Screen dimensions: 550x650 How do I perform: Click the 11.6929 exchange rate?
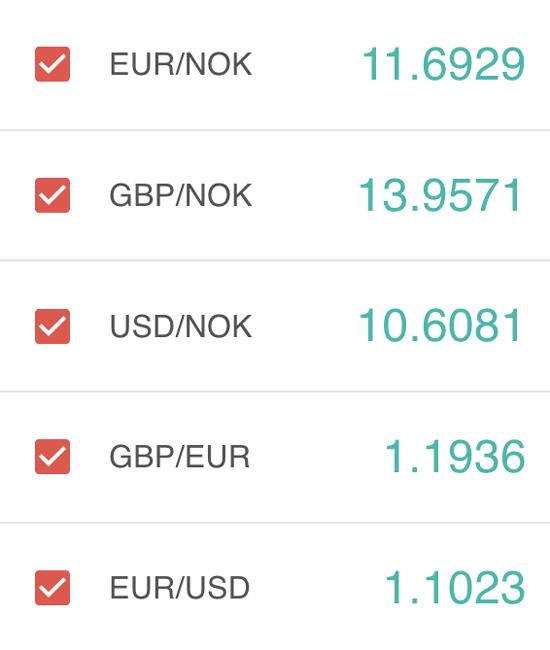click(x=443, y=64)
